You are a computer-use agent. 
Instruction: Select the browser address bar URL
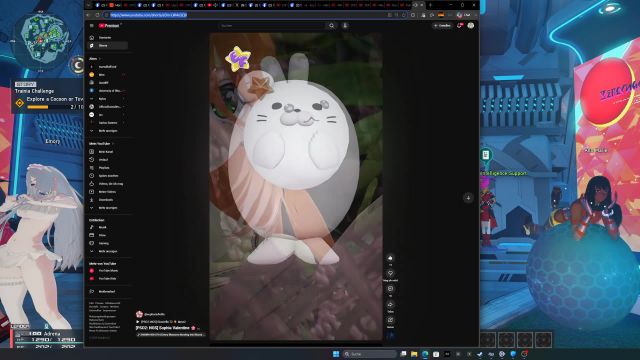pyautogui.click(x=148, y=15)
